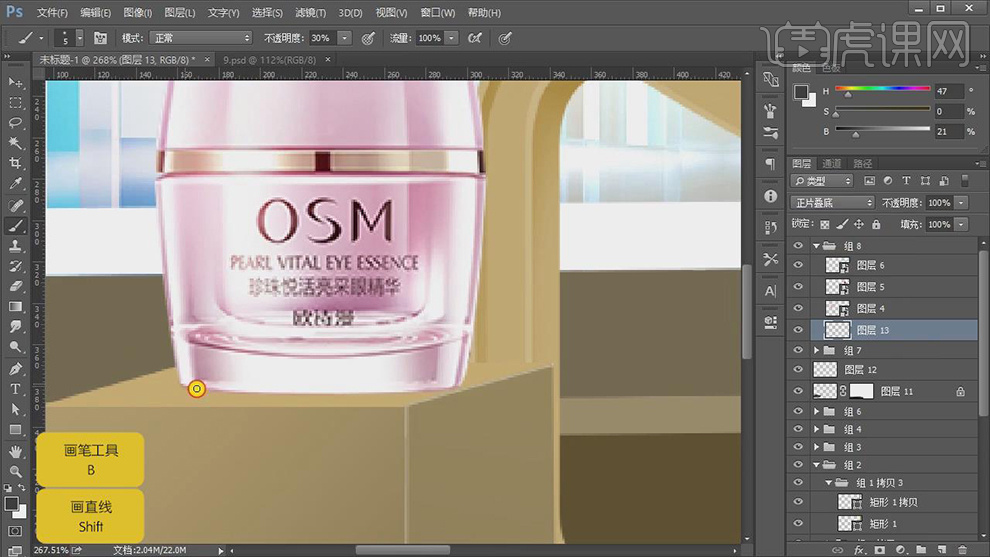
Task: Click the brush opacity 30% field
Action: 321,38
